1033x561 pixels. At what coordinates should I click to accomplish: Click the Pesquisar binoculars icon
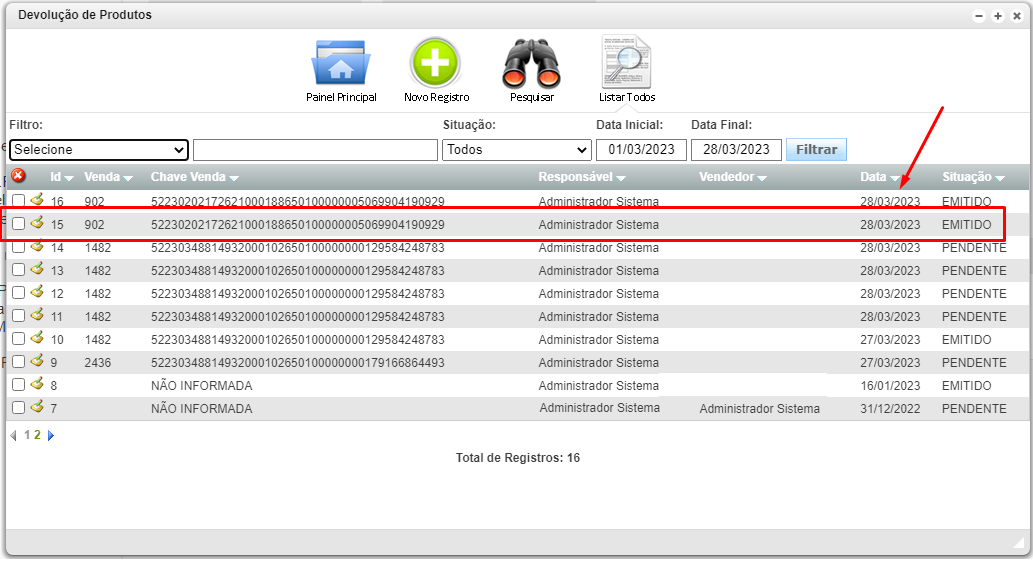[x=531, y=63]
